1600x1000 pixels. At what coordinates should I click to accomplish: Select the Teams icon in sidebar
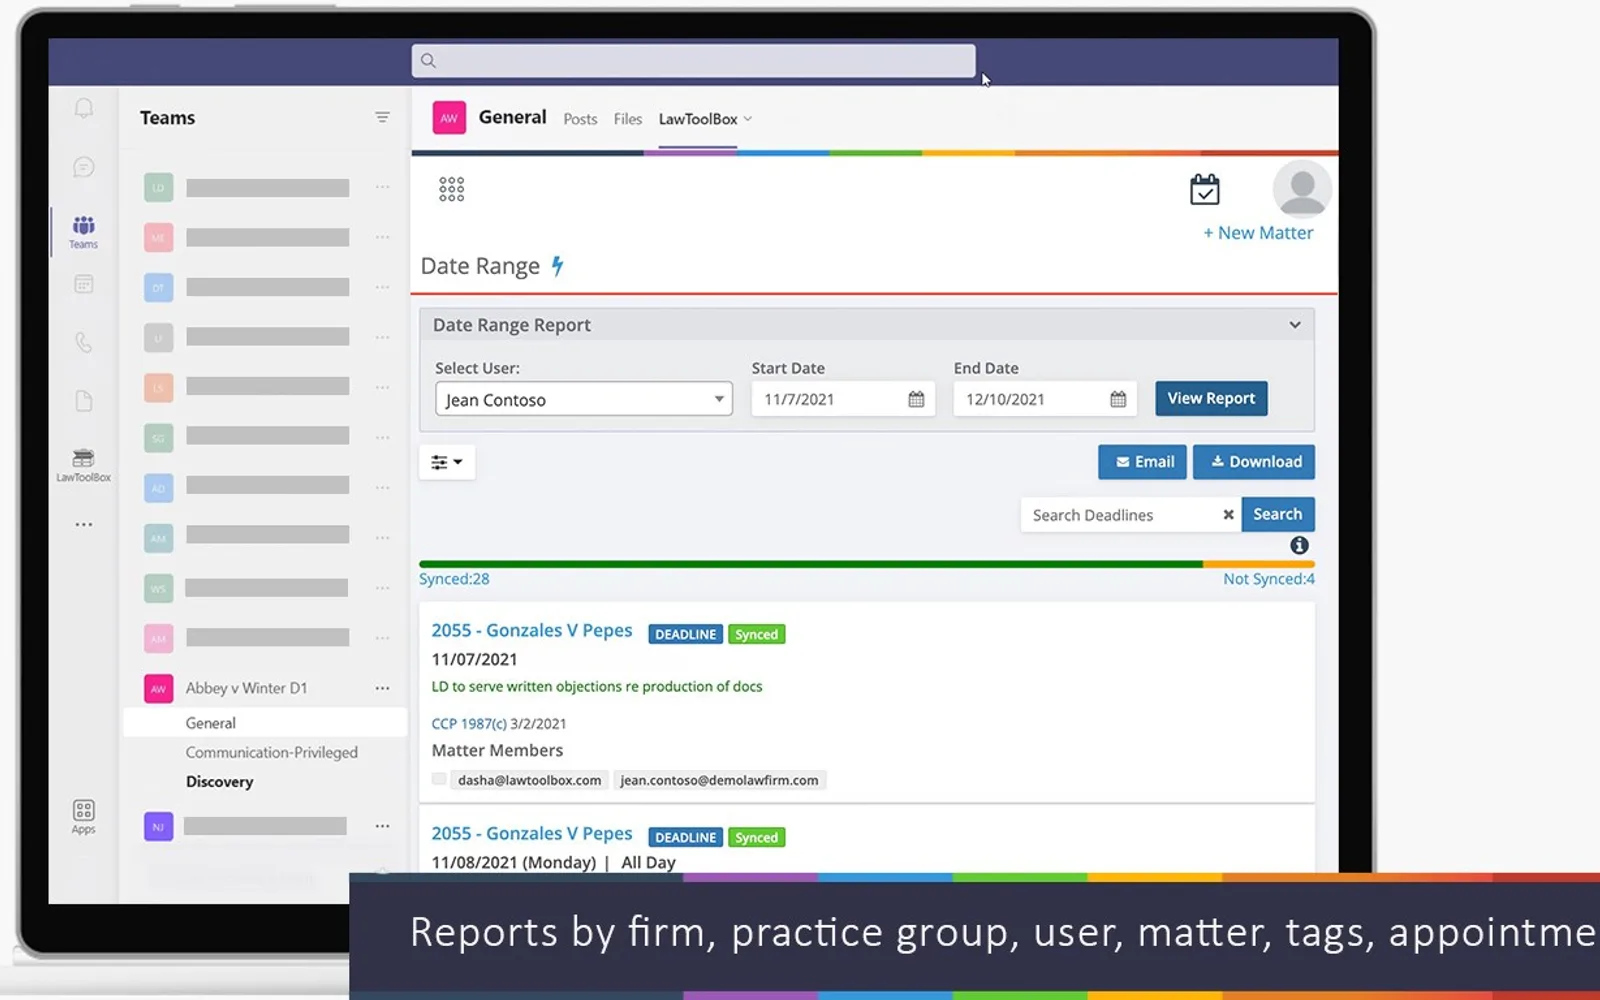point(84,231)
